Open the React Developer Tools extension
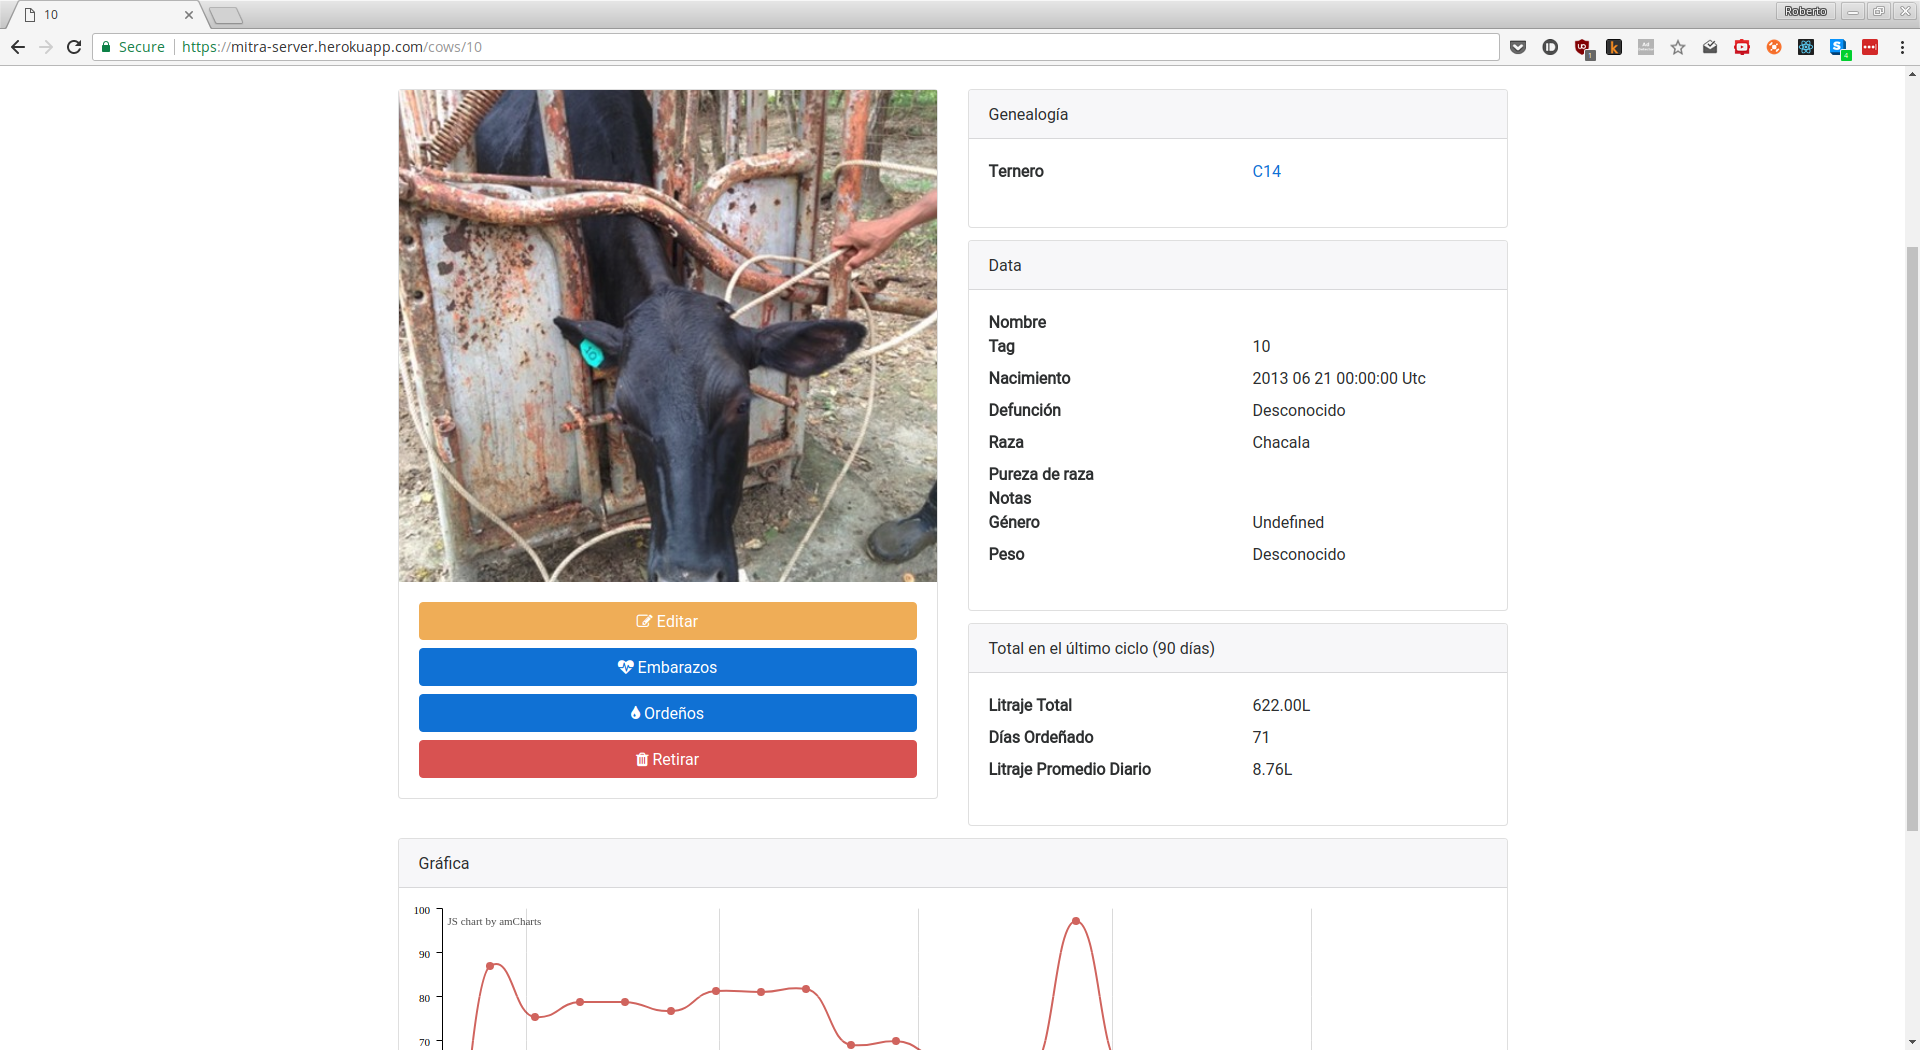 tap(1806, 47)
